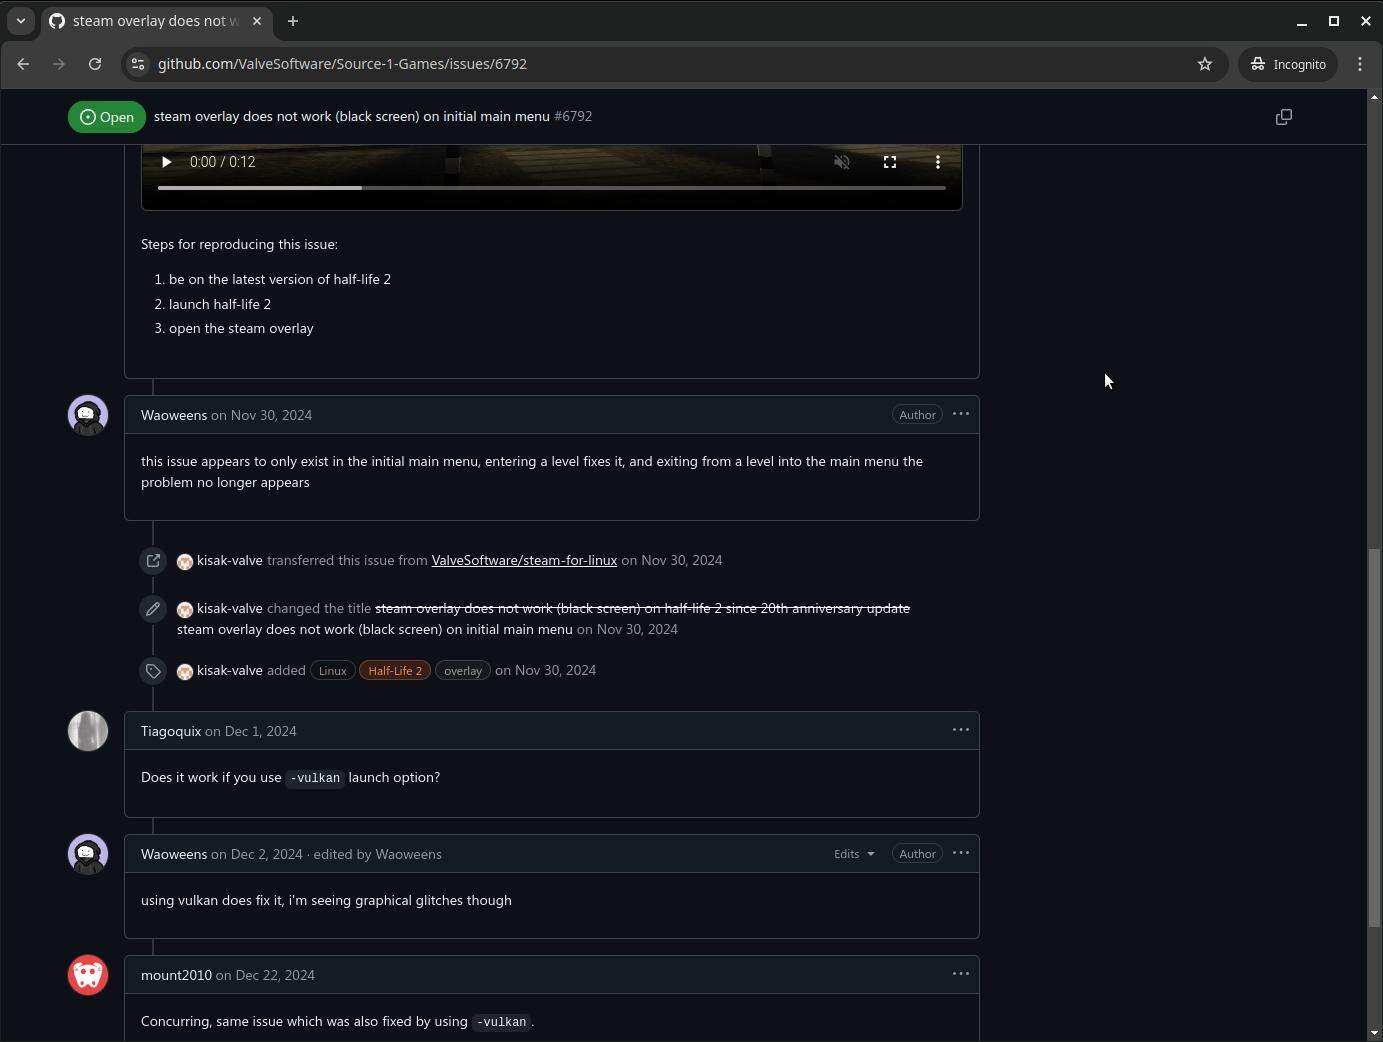
Task: Open options menu on Waoweens Dec 2 comment
Action: (961, 853)
